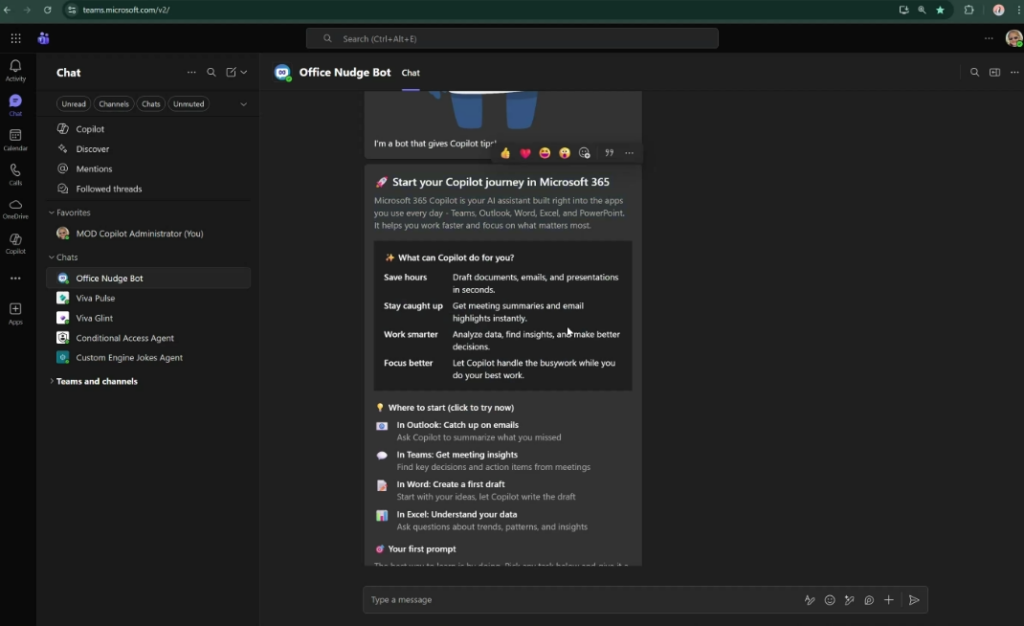This screenshot has height=626, width=1024.
Task: Toggle the Unmuted filter chip
Action: point(188,104)
